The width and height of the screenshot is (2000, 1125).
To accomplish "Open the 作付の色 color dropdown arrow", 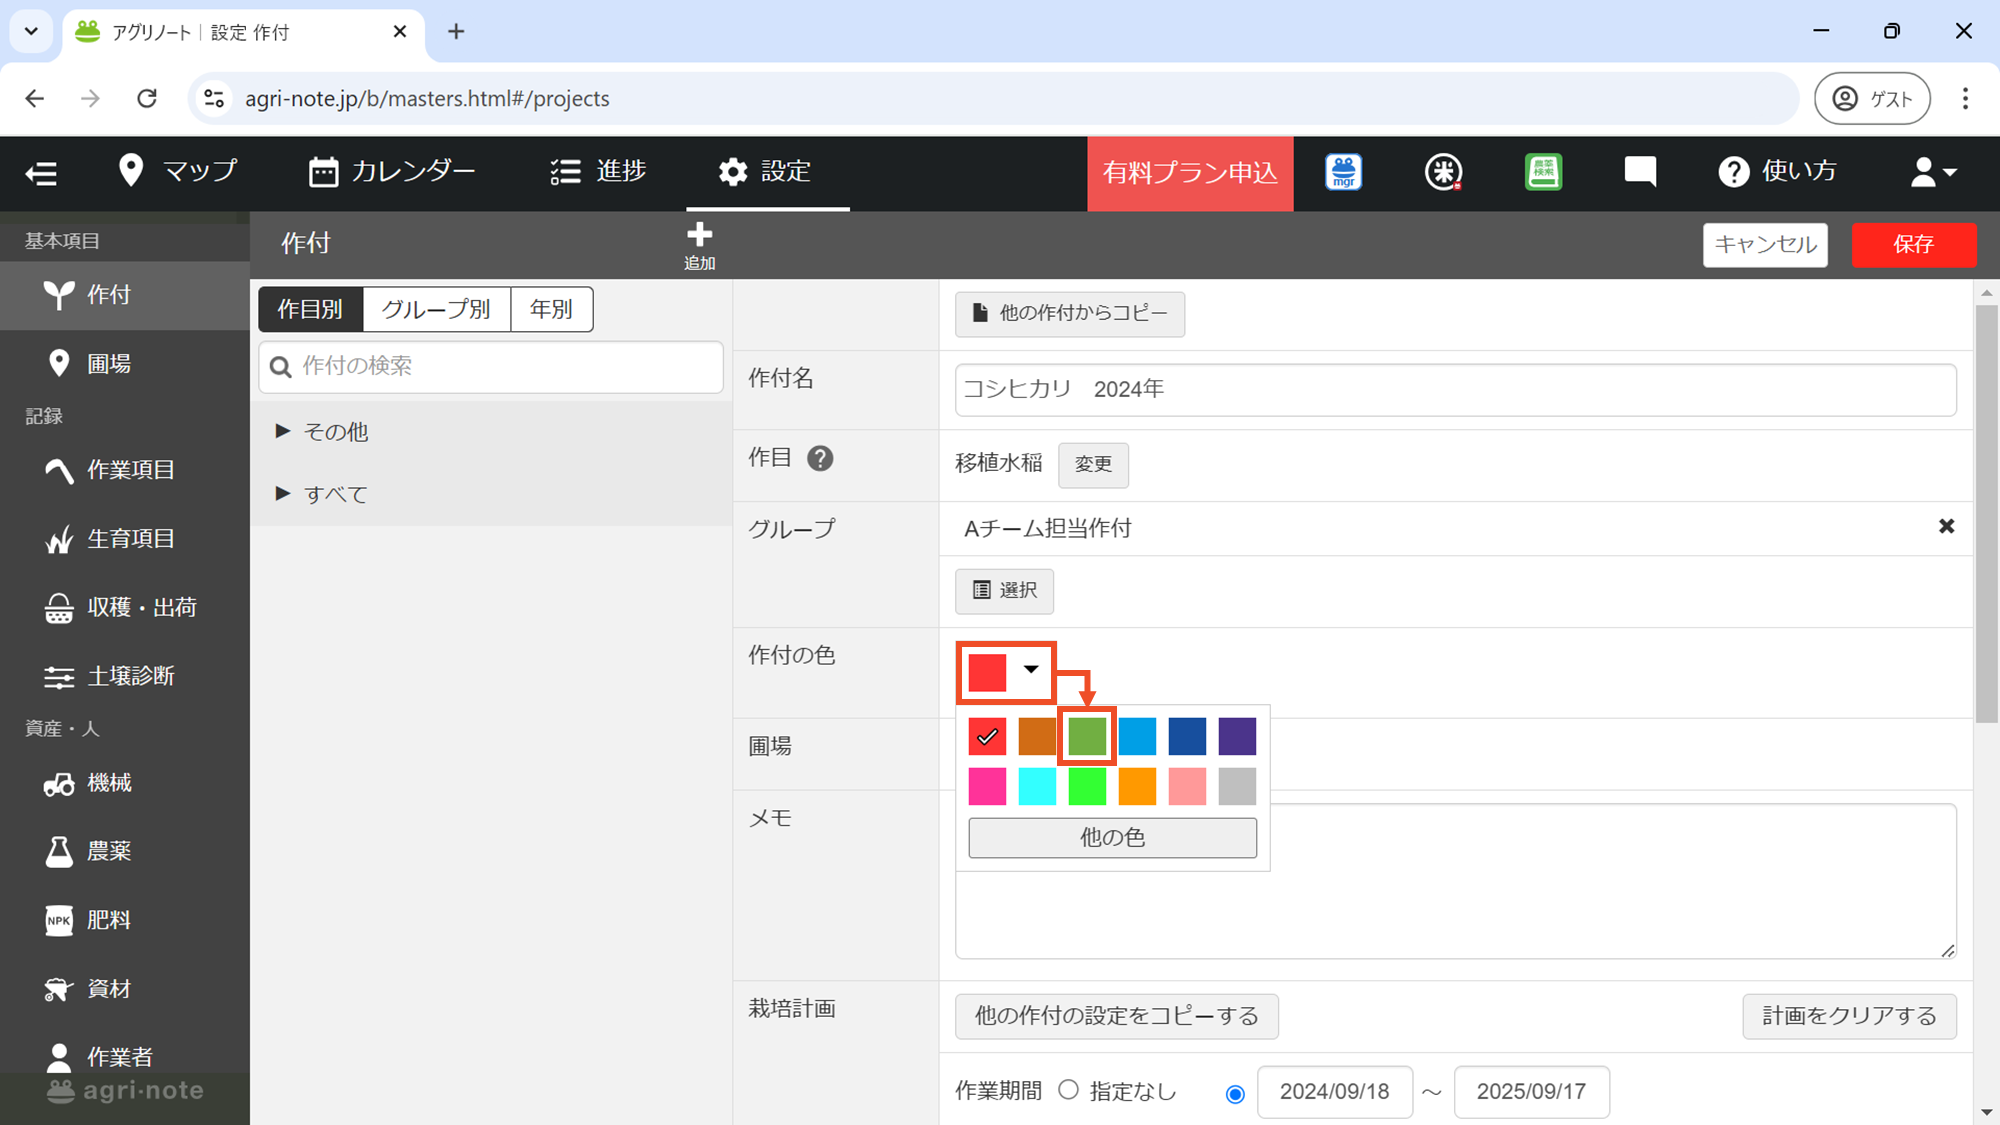I will 1030,670.
